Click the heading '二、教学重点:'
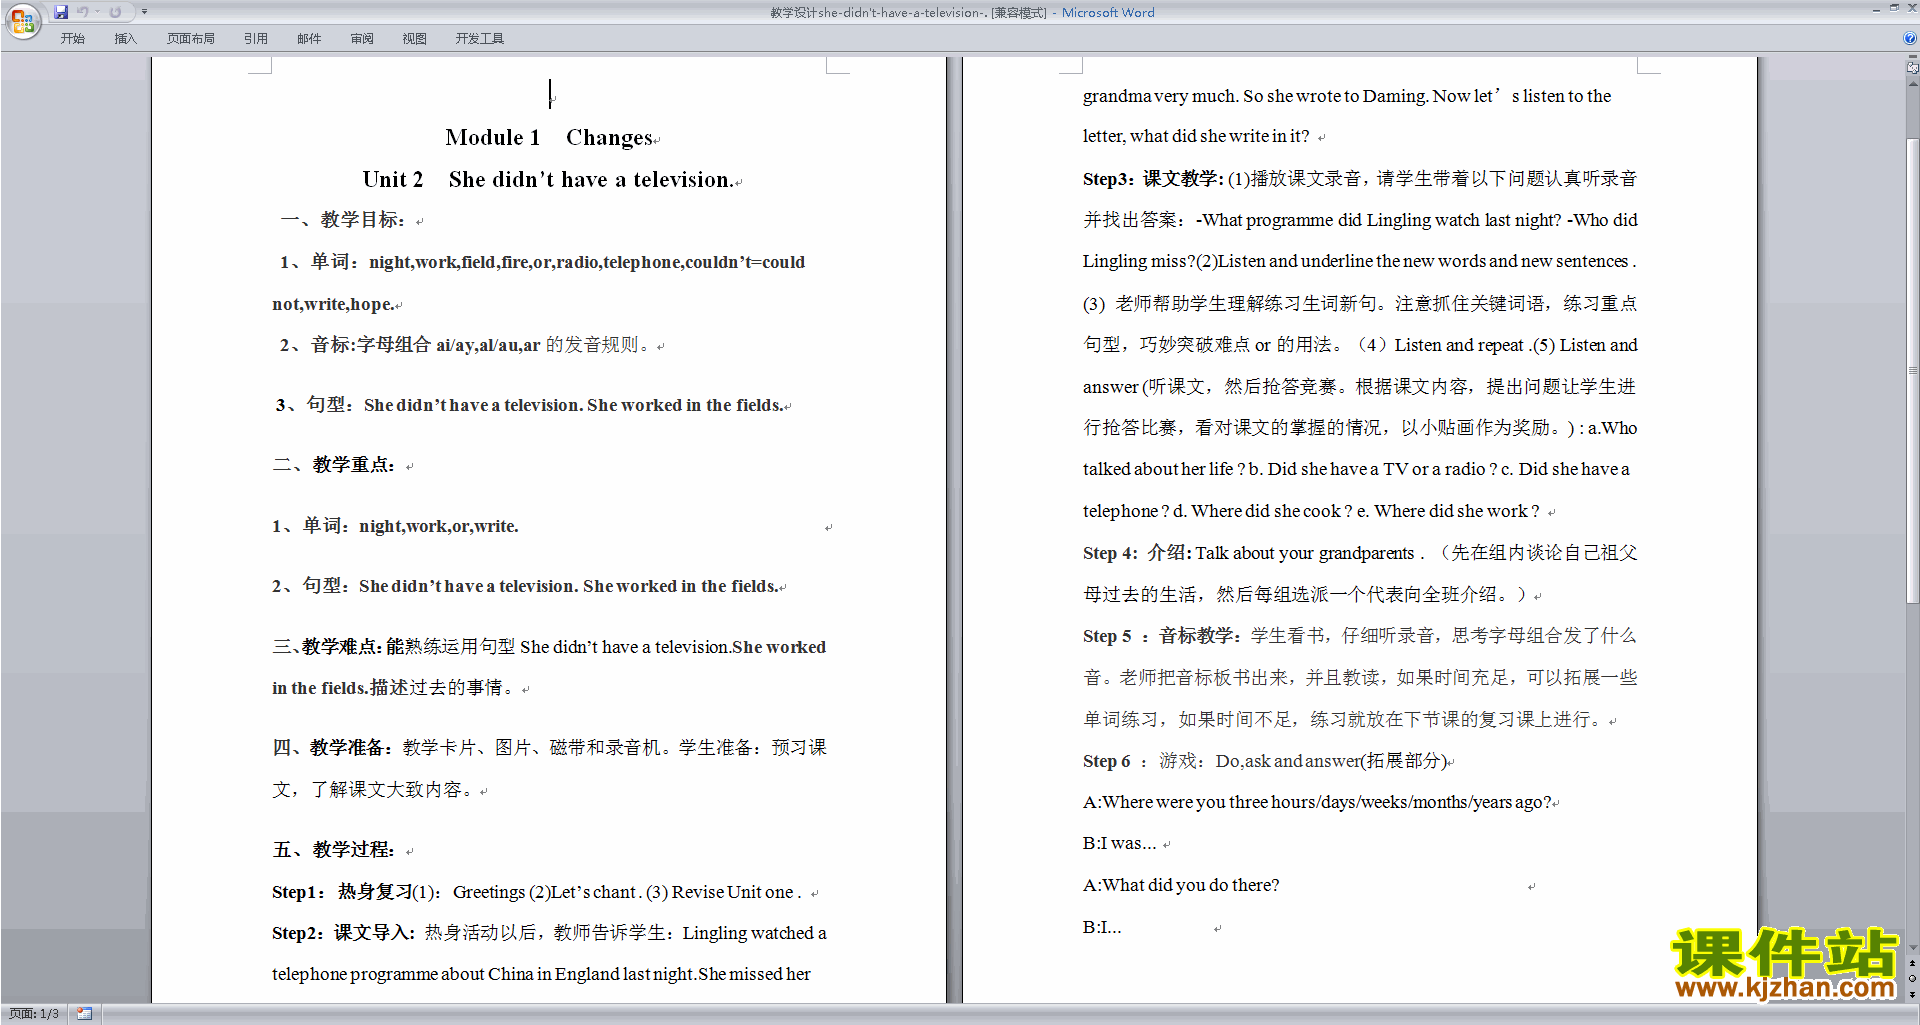 click(x=334, y=465)
